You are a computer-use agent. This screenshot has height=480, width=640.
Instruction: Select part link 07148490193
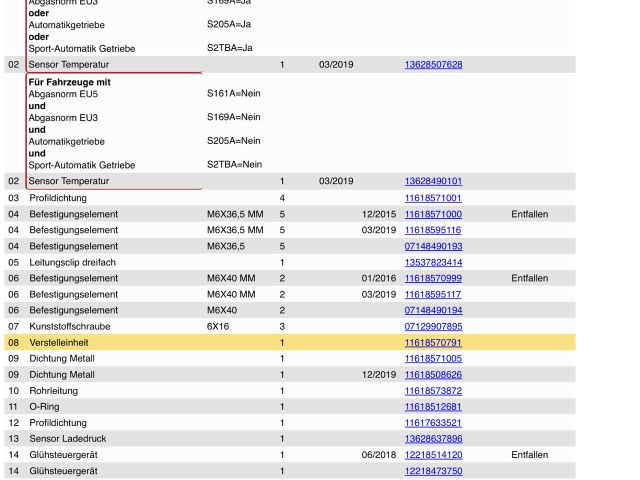[433, 246]
